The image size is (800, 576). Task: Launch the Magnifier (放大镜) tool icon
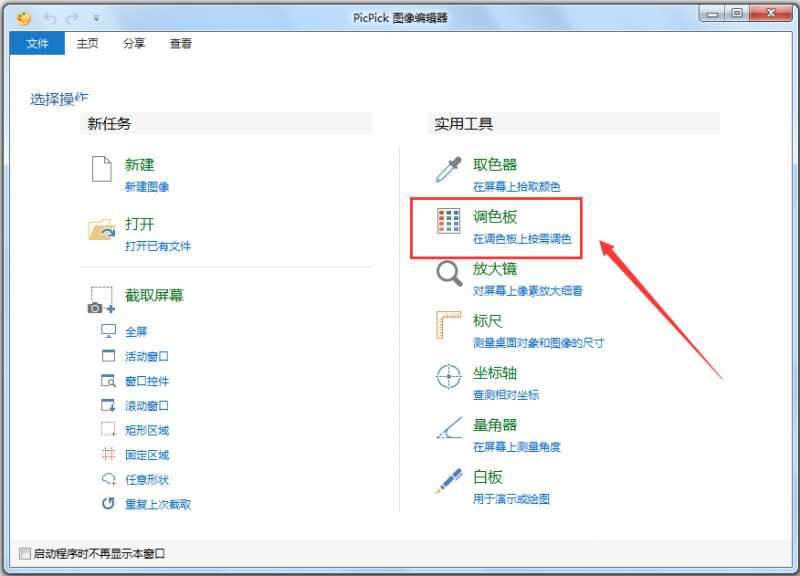pos(449,274)
